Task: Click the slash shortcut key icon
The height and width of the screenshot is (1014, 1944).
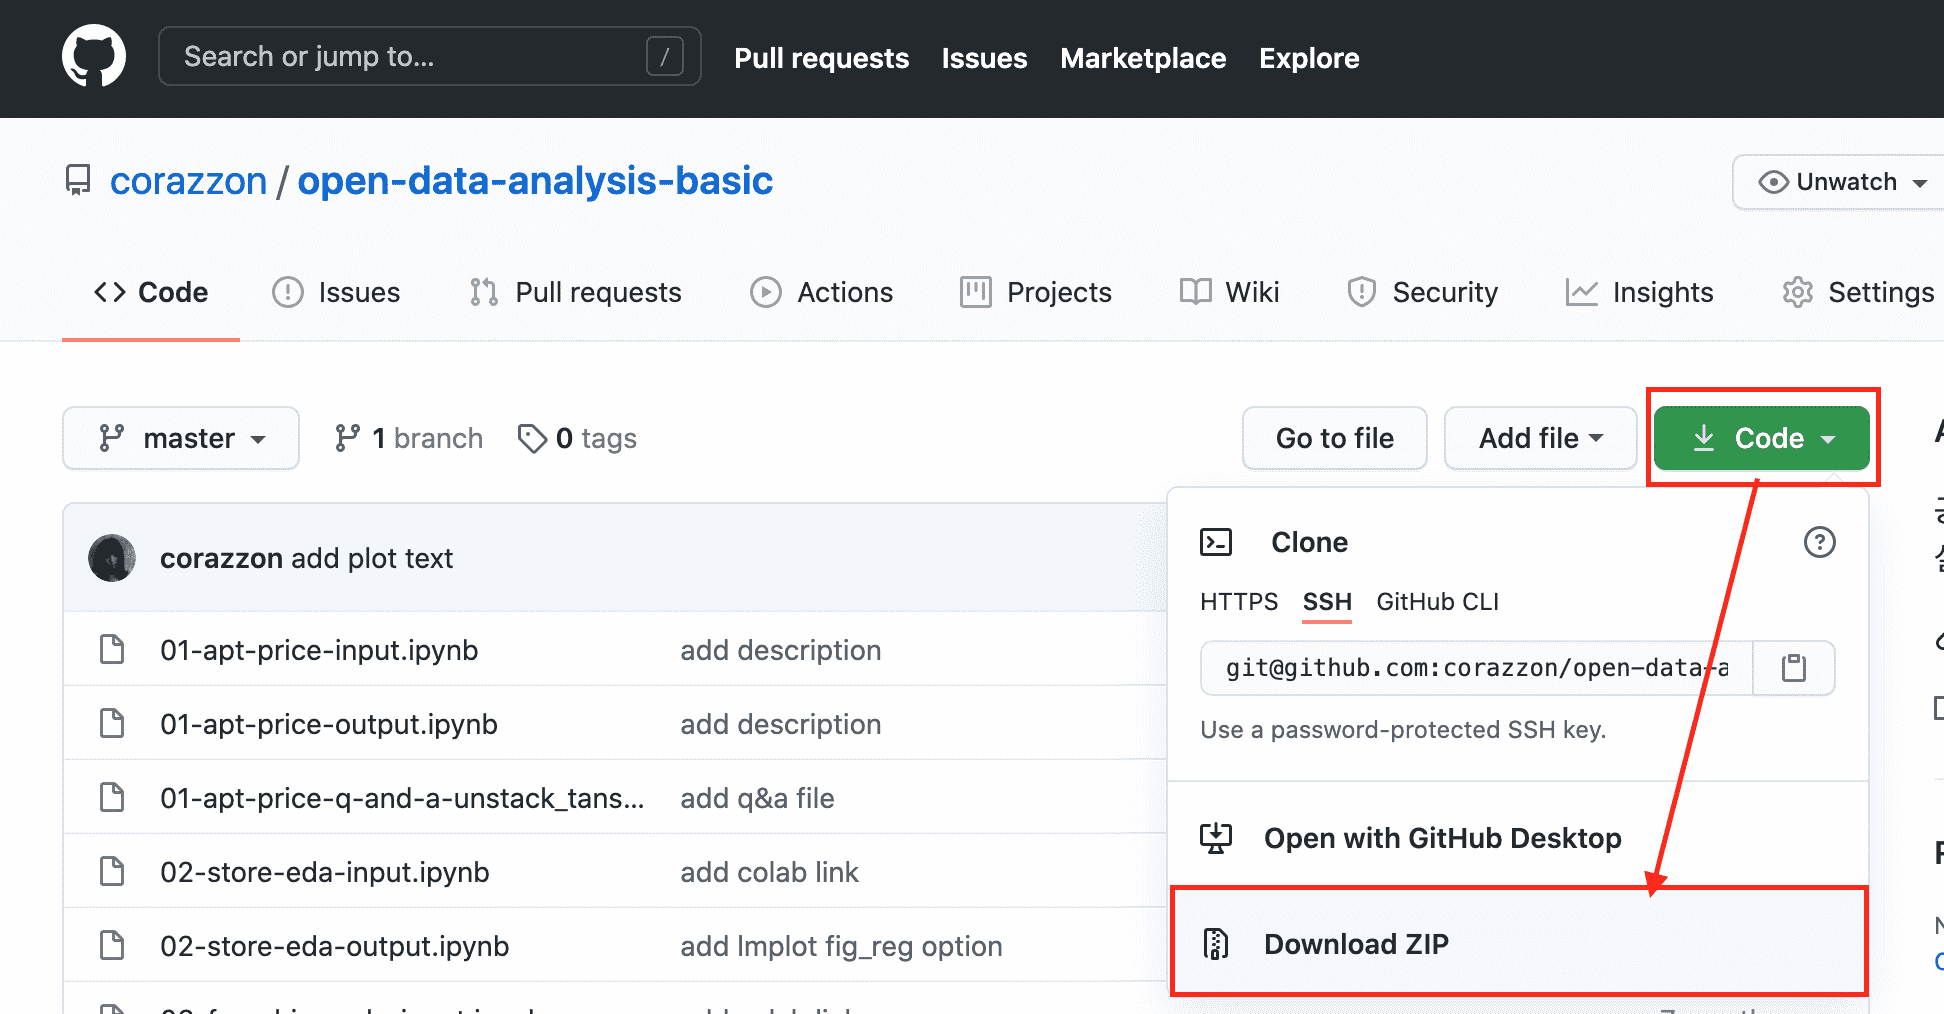Action: coord(665,56)
